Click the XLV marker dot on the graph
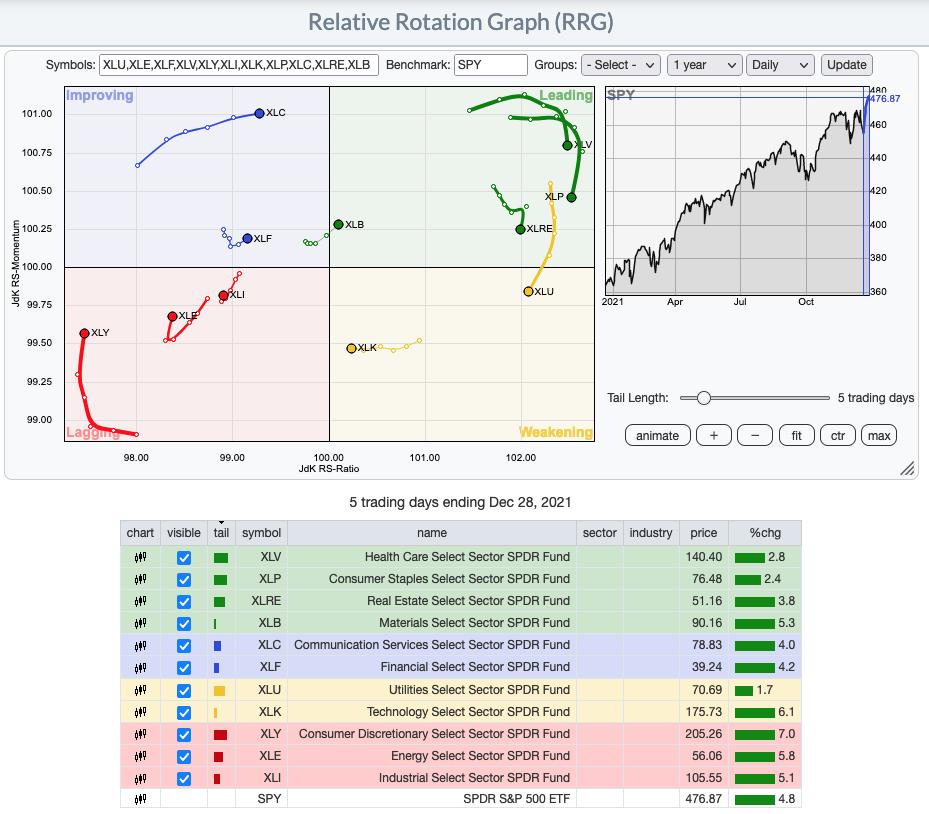929x814 pixels. (x=567, y=145)
